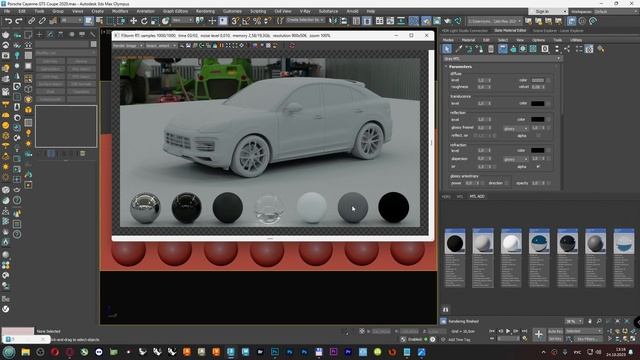This screenshot has height=360, width=640.
Task: Open the reference coordinate system View dropdown
Action: click(182, 20)
